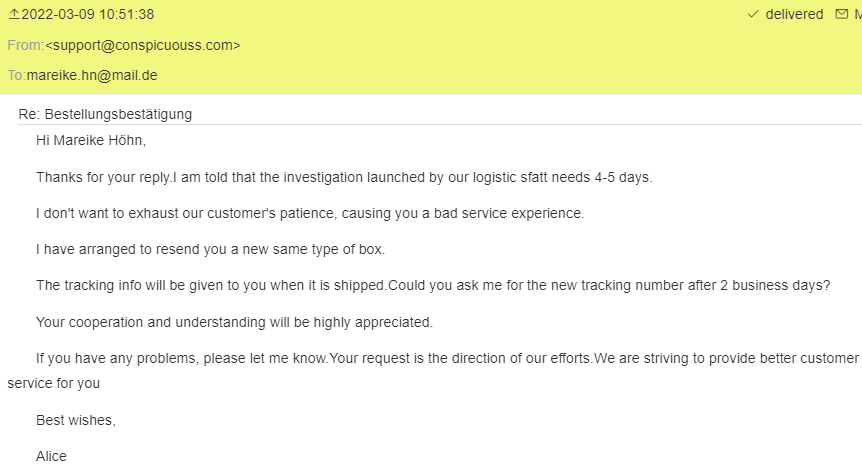862x474 pixels.
Task: Click the "delivered" status label
Action: pos(794,15)
